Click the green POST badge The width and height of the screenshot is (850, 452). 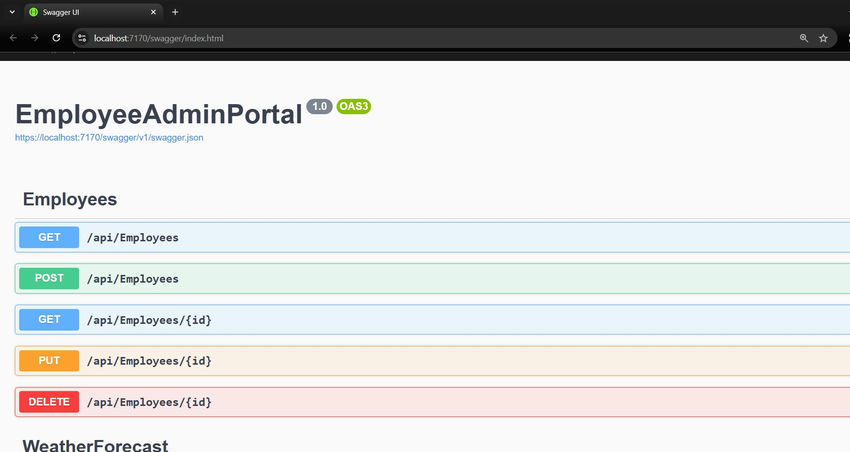coord(49,279)
